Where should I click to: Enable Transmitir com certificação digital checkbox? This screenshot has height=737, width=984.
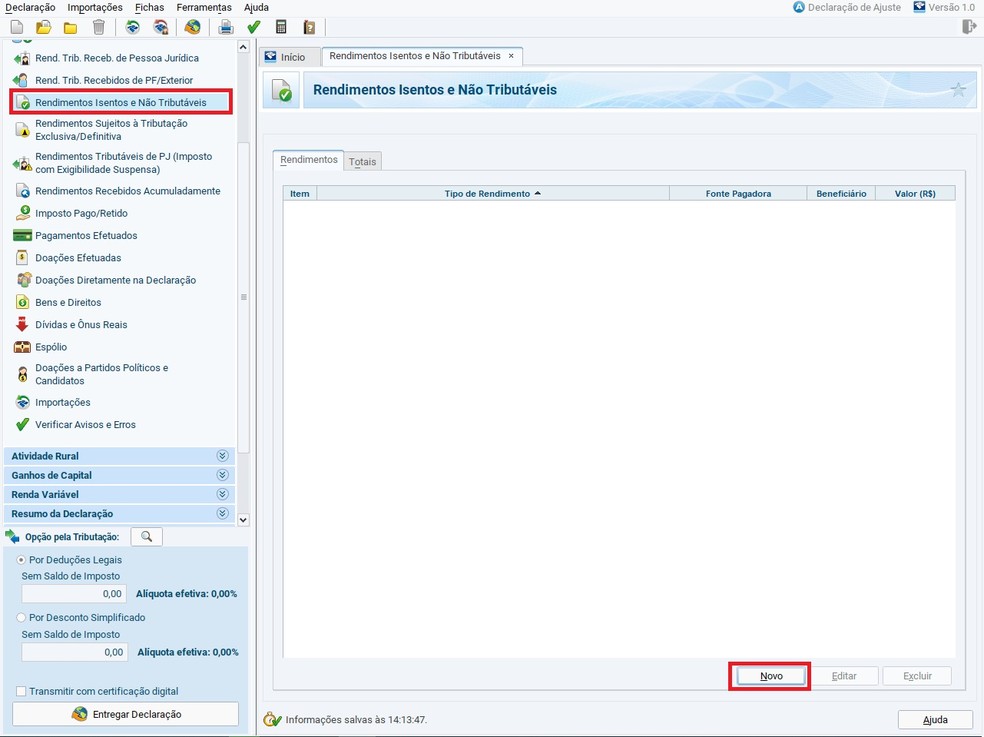click(21, 691)
